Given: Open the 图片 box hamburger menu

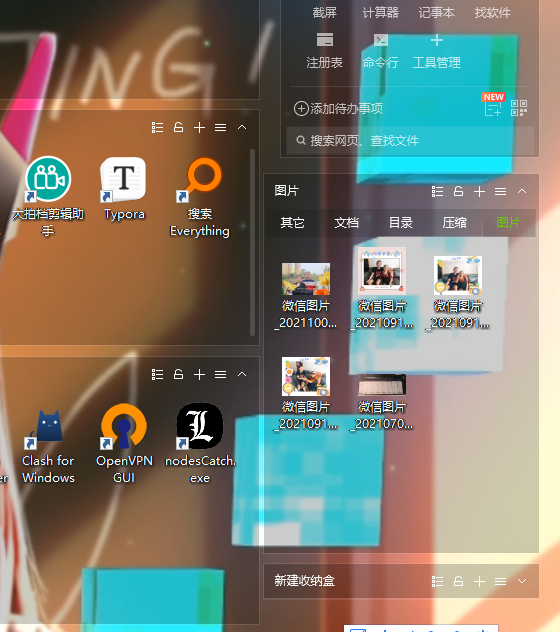Looking at the screenshot, I should click(500, 191).
